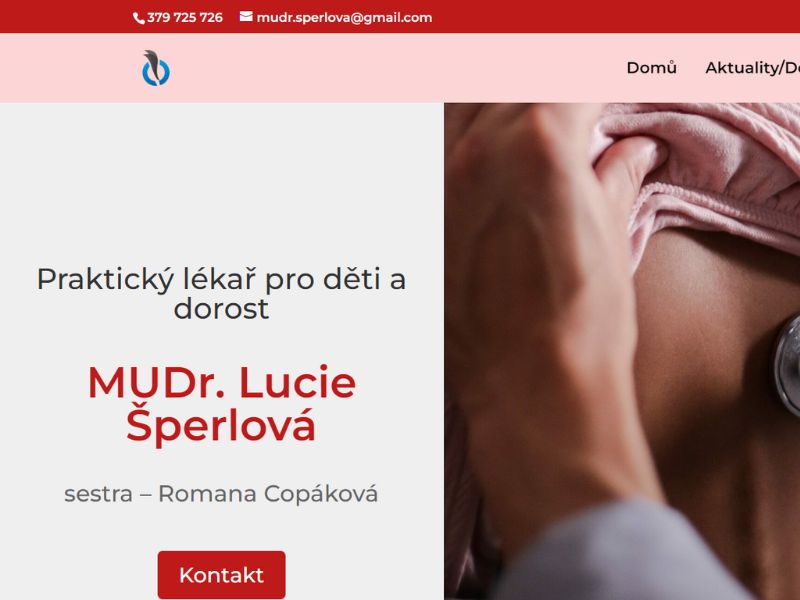800x600 pixels.
Task: Call the number 379 725 726
Action: click(185, 18)
